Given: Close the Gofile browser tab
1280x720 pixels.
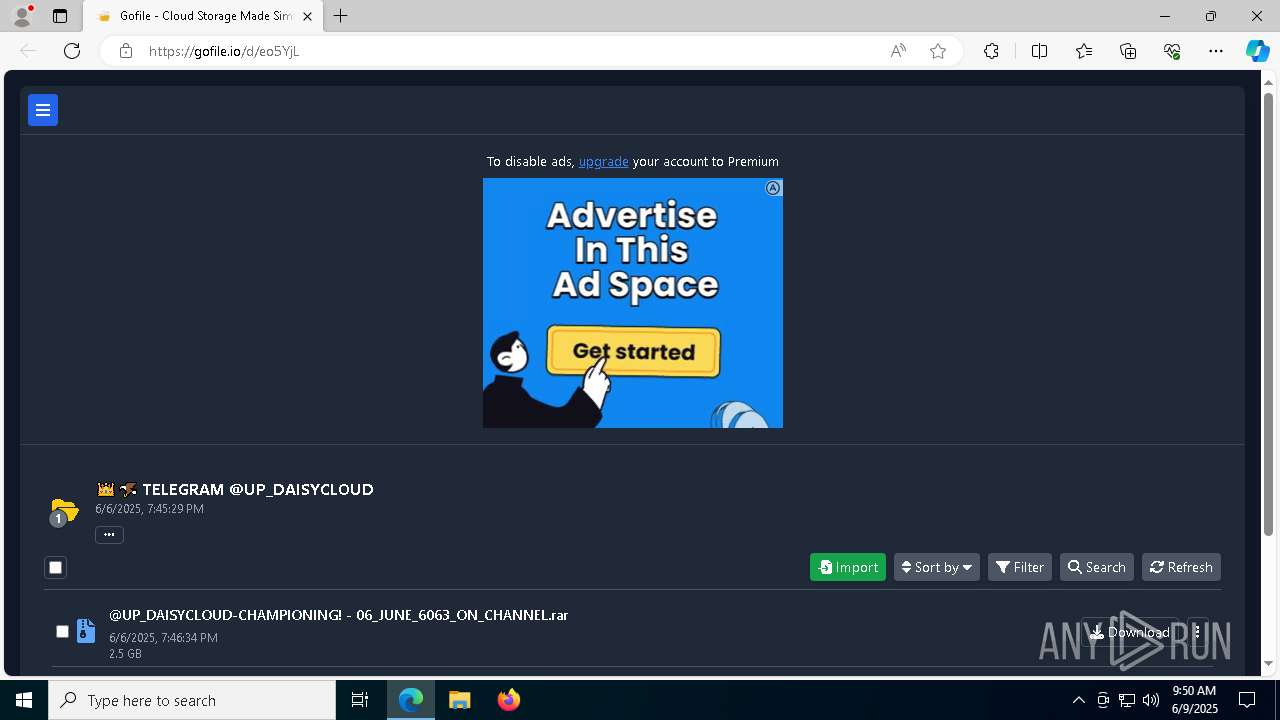Looking at the screenshot, I should [308, 16].
